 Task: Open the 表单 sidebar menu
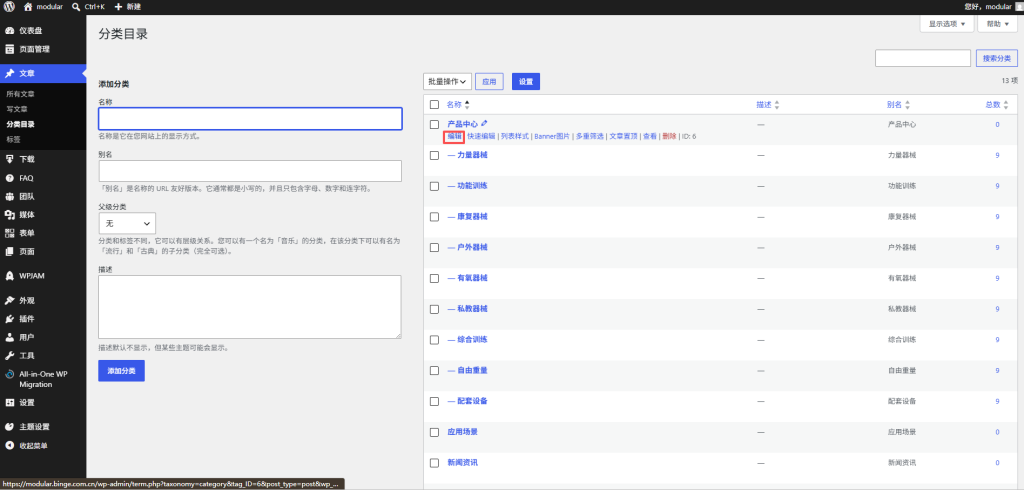coord(43,233)
